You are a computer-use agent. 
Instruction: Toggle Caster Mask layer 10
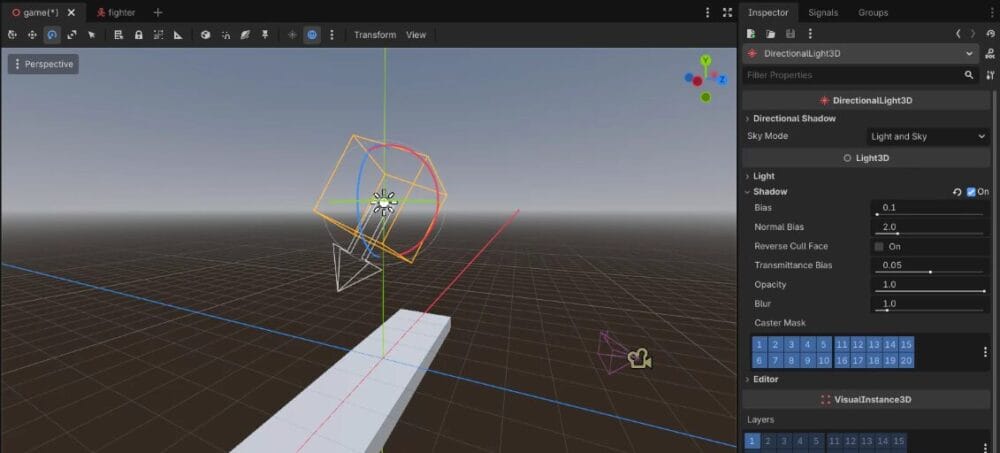coord(823,360)
